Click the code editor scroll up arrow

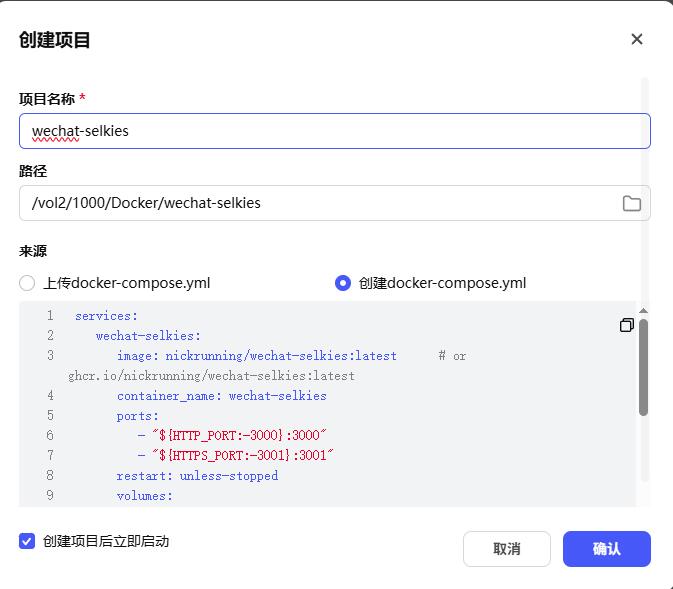click(643, 310)
